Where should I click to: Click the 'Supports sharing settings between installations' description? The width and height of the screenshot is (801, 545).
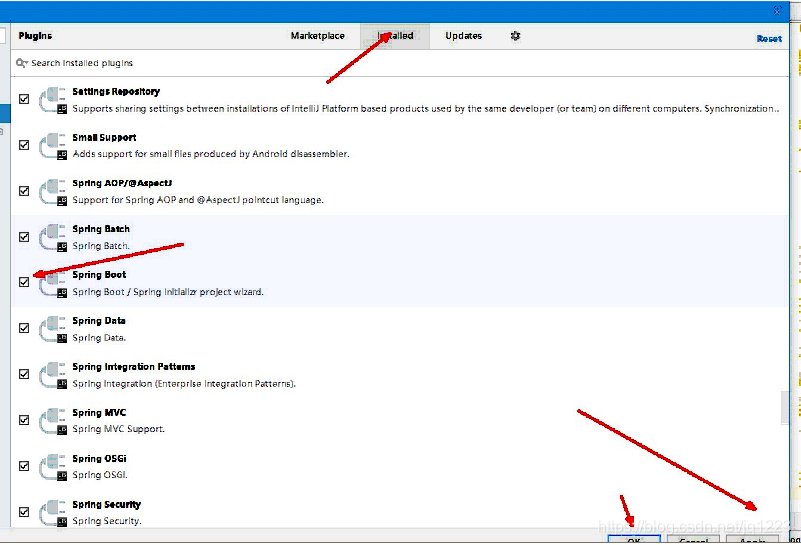click(426, 108)
